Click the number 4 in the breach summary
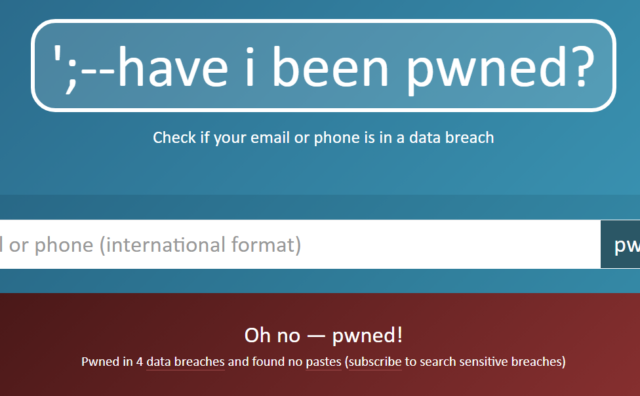 click(x=140, y=362)
